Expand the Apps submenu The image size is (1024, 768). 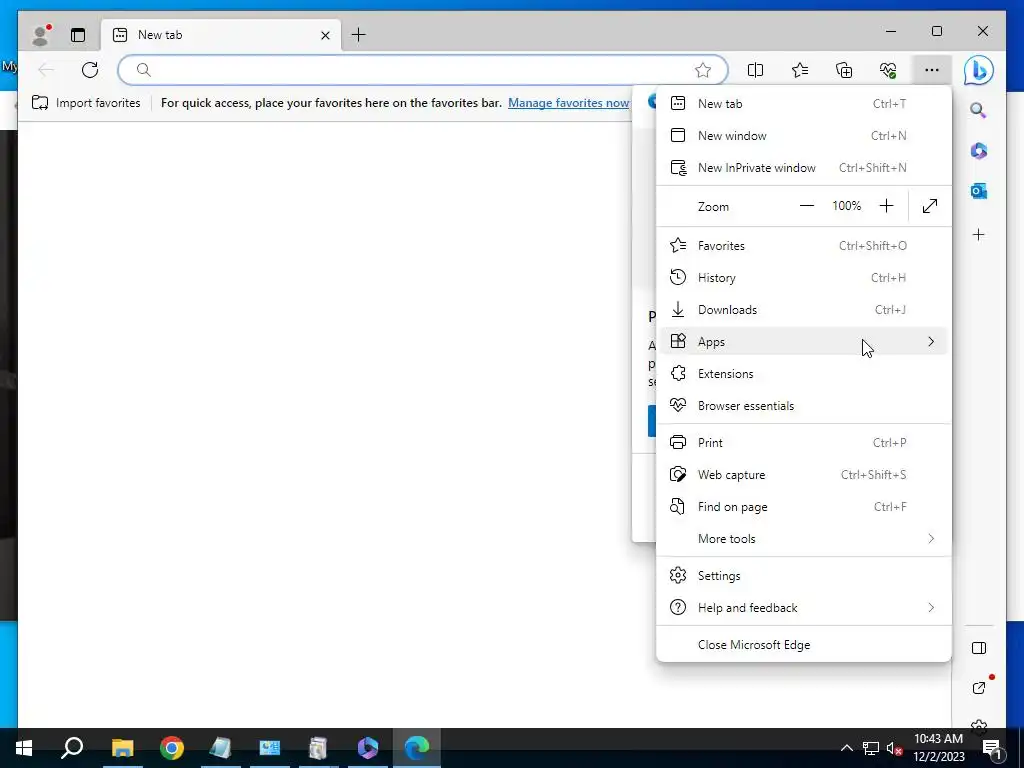pyautogui.click(x=804, y=342)
